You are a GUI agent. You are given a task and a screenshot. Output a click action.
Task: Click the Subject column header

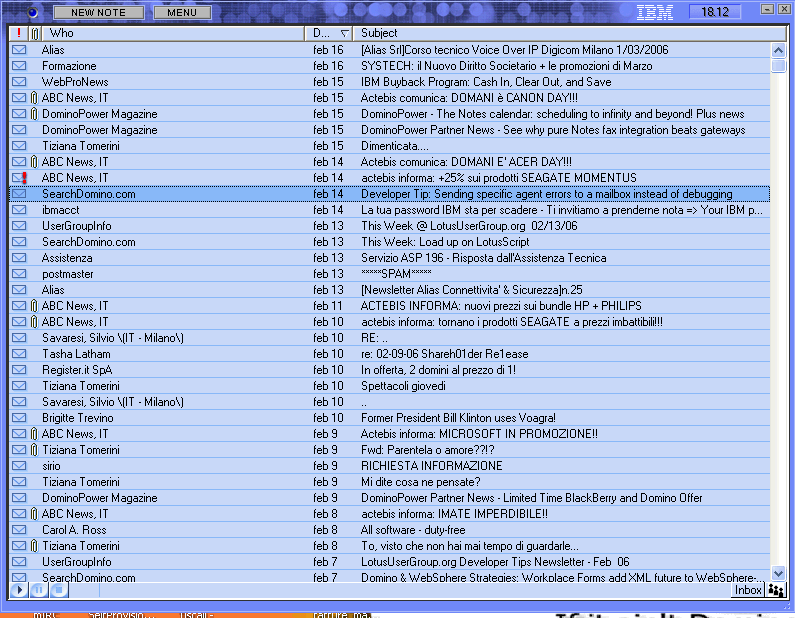pos(569,33)
